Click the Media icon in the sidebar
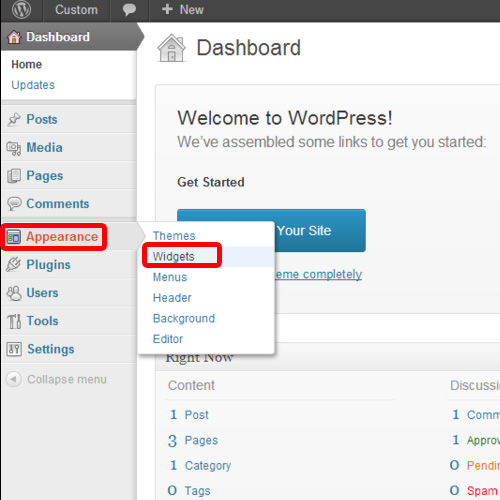The image size is (500, 500). [x=14, y=148]
